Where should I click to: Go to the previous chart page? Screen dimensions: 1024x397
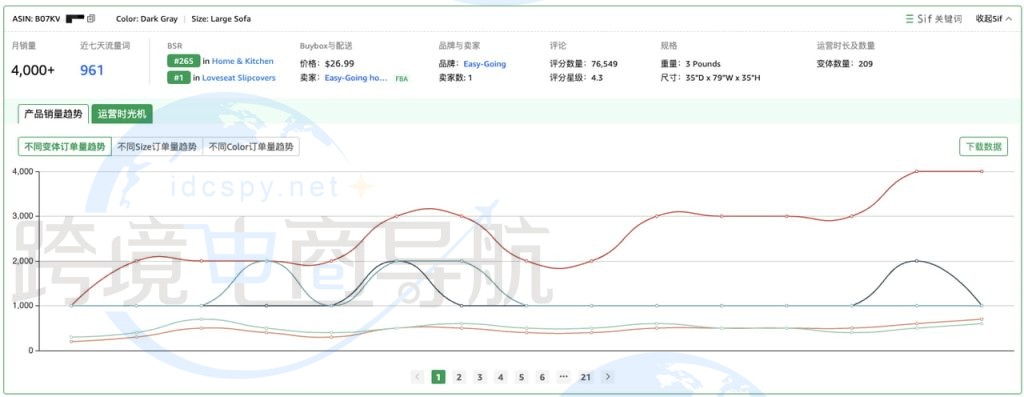pos(418,377)
